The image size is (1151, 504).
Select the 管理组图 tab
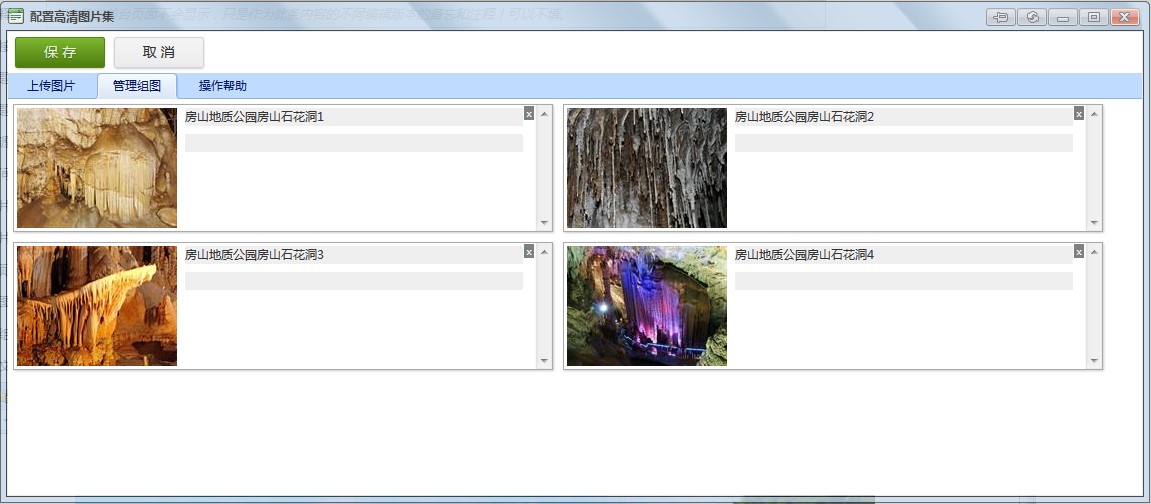pyautogui.click(x=137, y=86)
